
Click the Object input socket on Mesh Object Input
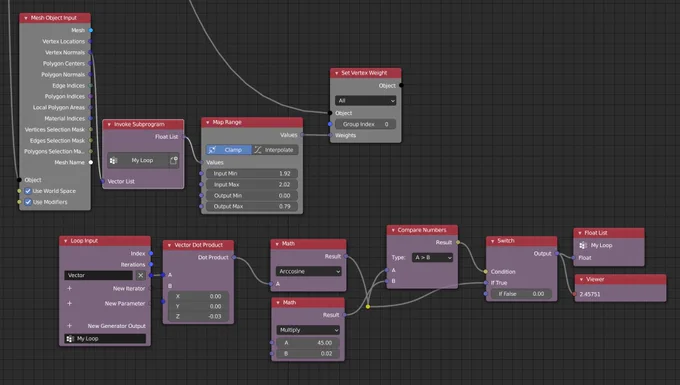coord(19,180)
